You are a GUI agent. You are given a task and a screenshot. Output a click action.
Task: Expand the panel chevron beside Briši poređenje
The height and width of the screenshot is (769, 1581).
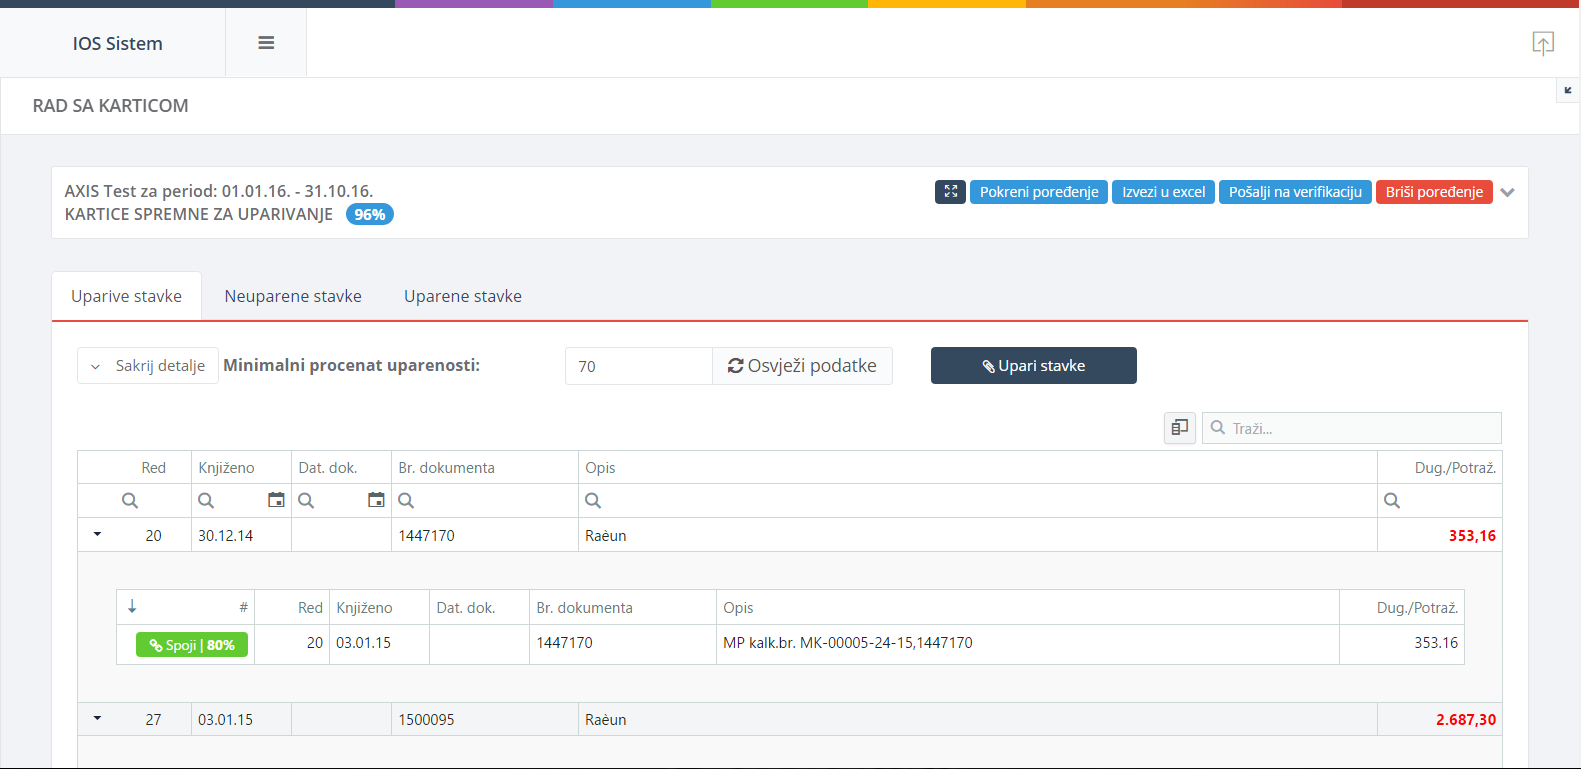point(1508,192)
